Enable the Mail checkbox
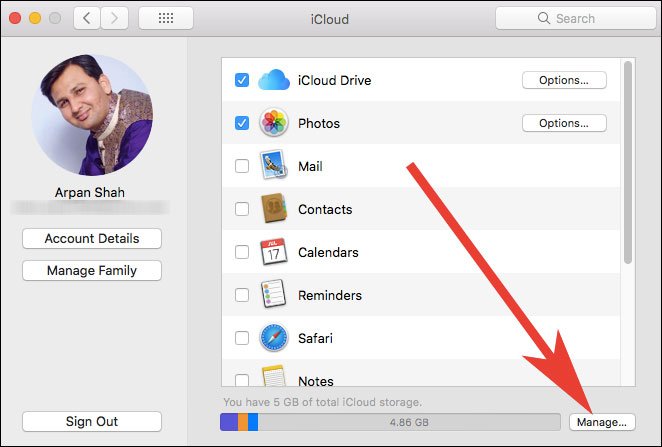This screenshot has width=662, height=447. (242, 166)
